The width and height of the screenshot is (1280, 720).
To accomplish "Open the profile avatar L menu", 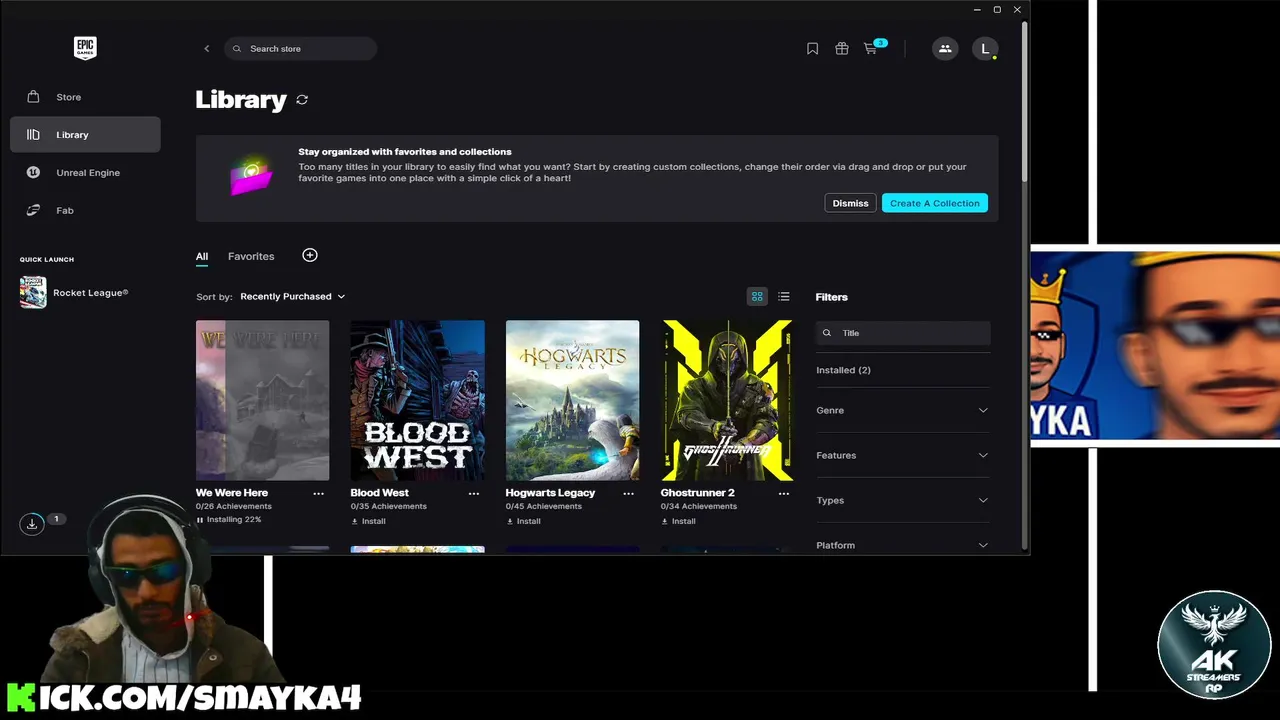I will tap(985, 48).
